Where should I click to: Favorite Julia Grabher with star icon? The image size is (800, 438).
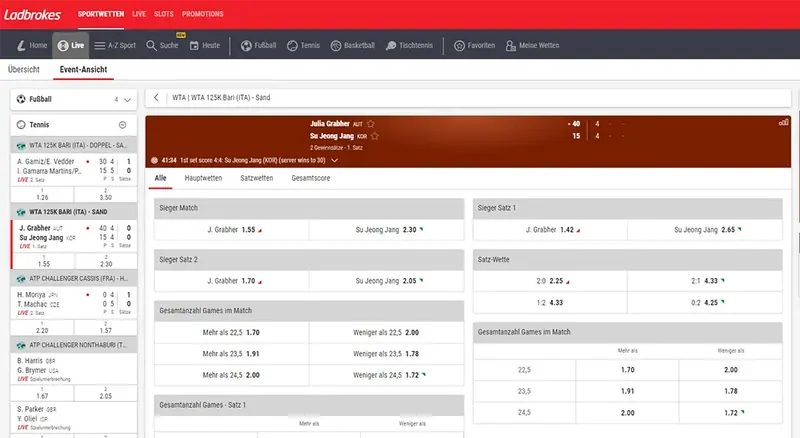pos(371,124)
